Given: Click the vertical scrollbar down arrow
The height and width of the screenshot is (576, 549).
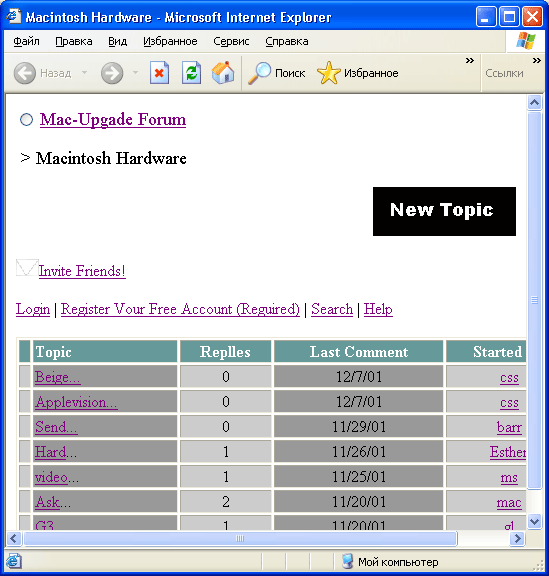Looking at the screenshot, I should click(x=534, y=522).
